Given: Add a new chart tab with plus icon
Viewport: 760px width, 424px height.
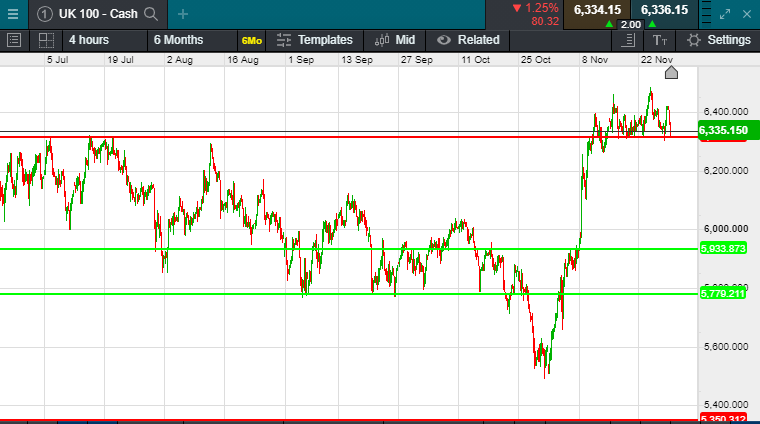Looking at the screenshot, I should coord(183,15).
